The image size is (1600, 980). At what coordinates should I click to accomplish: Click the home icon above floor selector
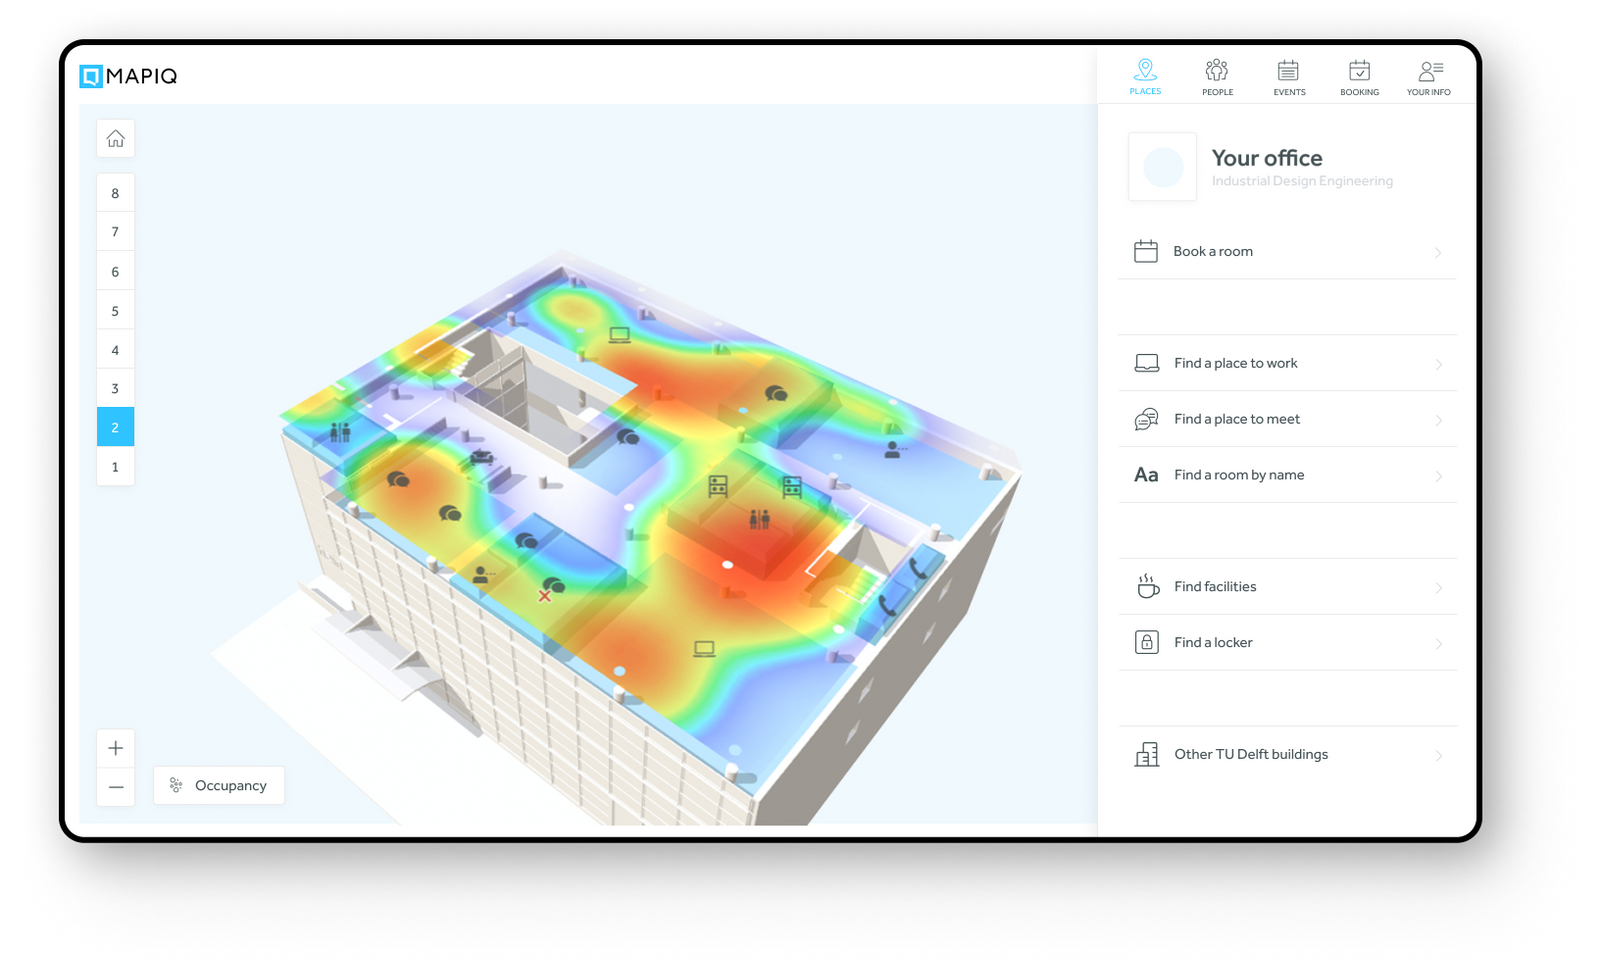point(115,138)
